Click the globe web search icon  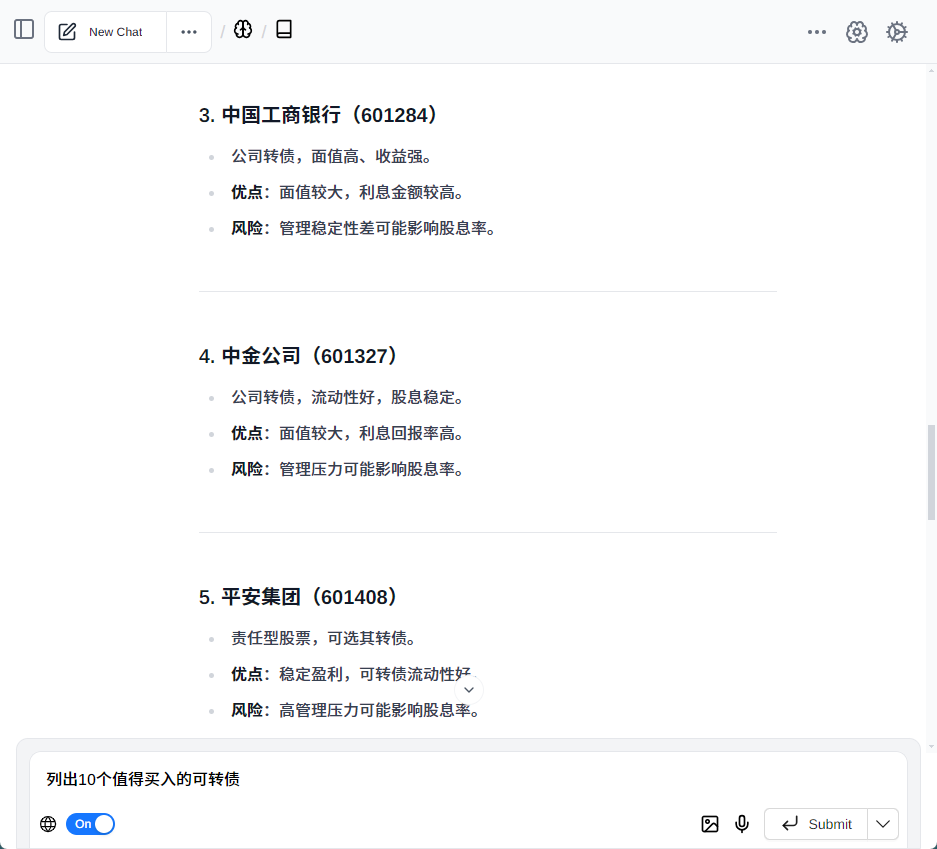[48, 824]
